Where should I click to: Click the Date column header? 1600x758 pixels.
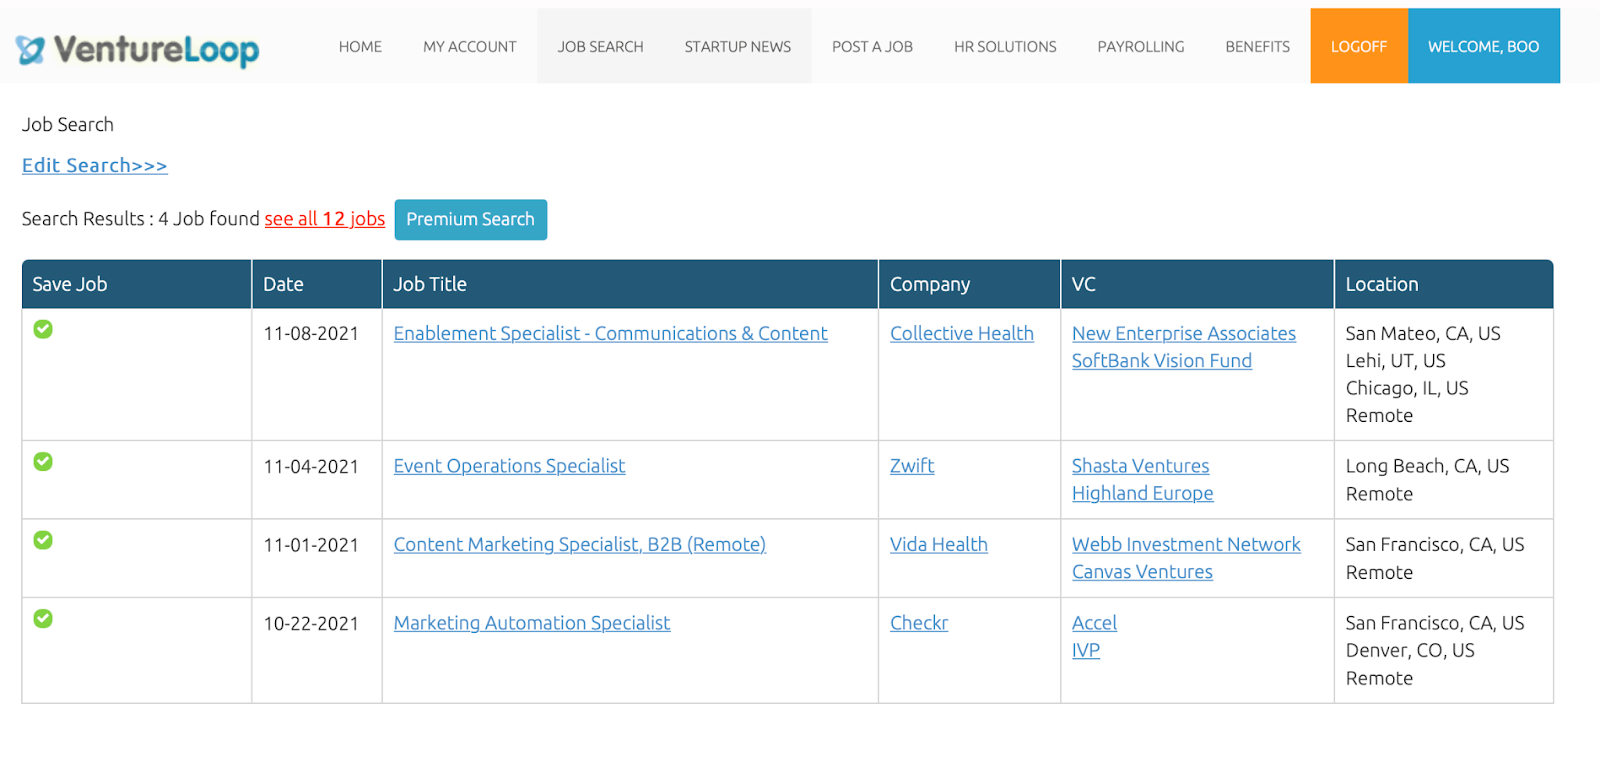click(317, 284)
